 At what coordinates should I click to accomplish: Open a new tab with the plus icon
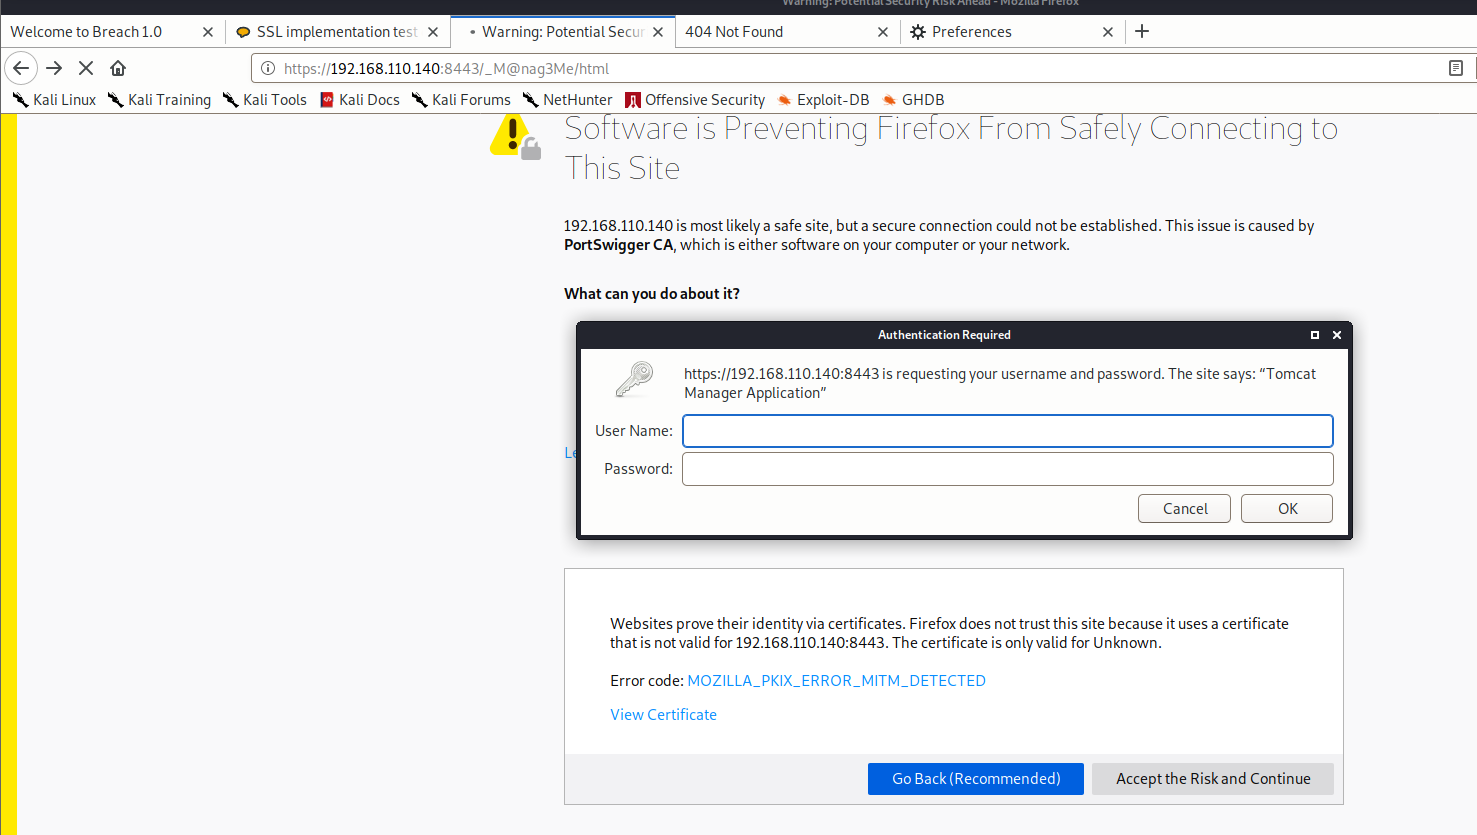[1142, 31]
